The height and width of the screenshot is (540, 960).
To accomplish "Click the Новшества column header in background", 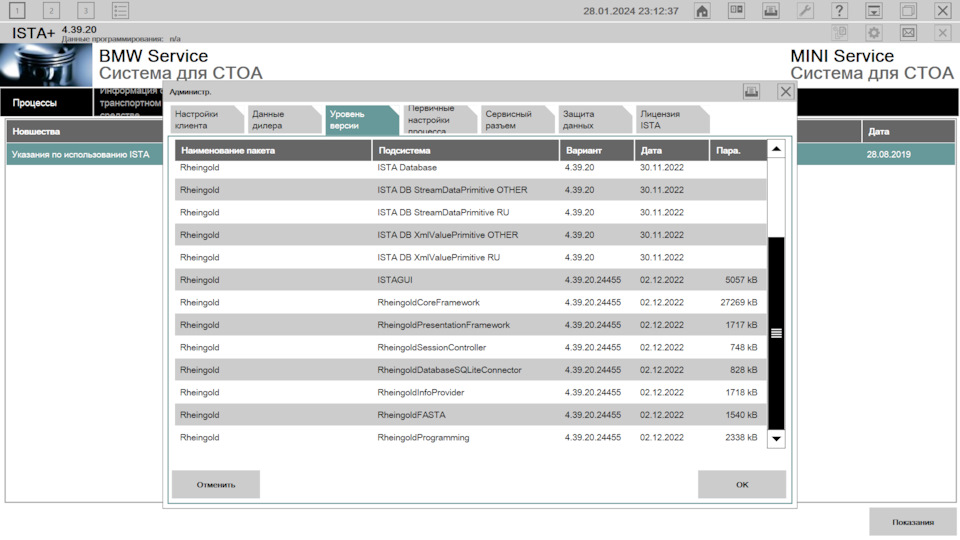I will pos(84,131).
